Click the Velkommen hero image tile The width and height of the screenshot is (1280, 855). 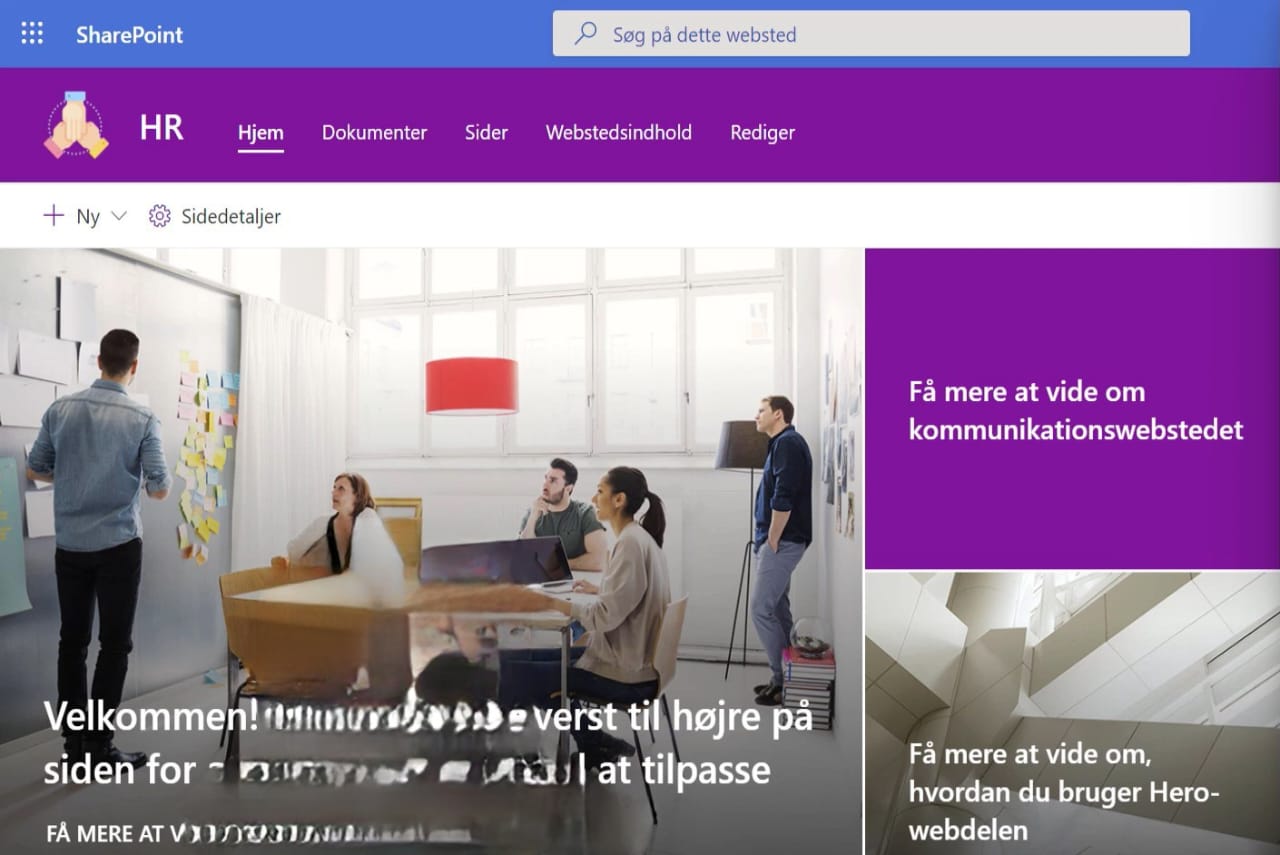pos(431,552)
